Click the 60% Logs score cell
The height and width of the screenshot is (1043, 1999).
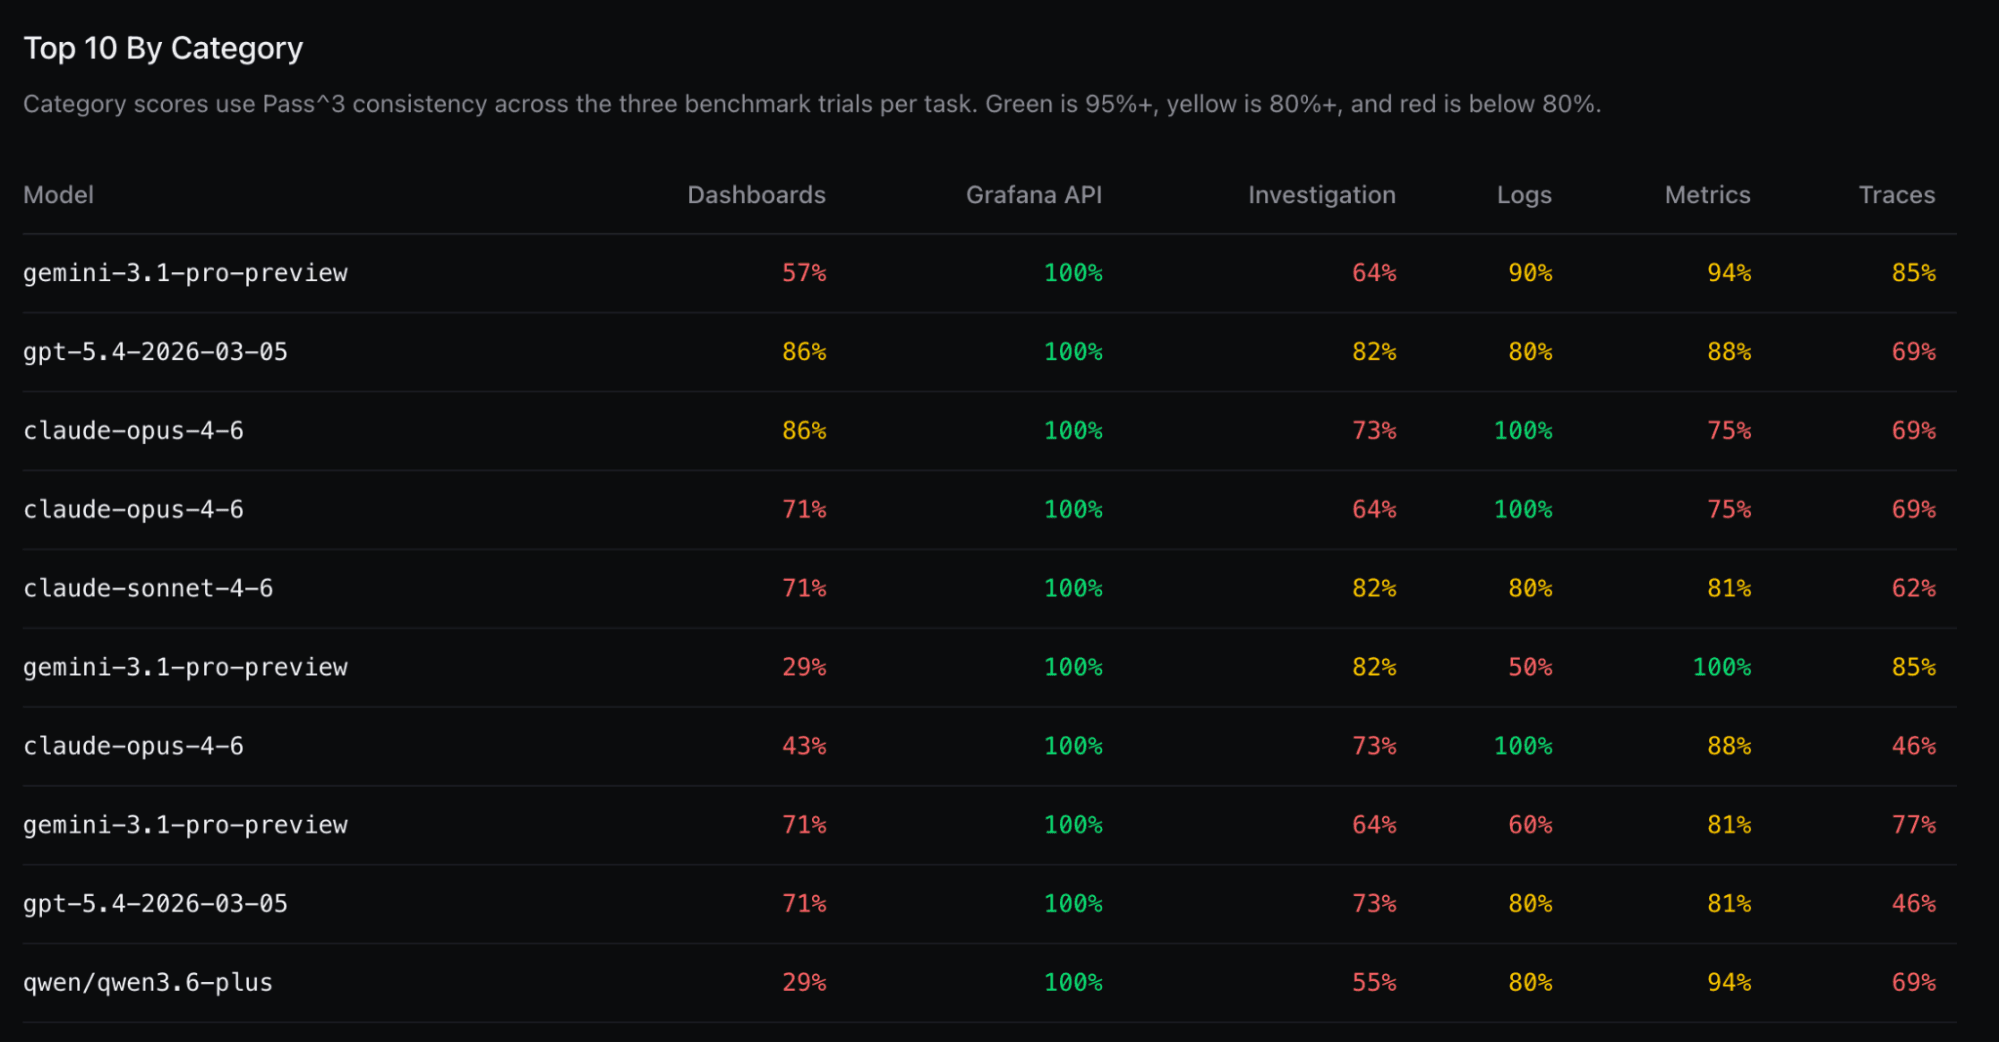[1529, 825]
